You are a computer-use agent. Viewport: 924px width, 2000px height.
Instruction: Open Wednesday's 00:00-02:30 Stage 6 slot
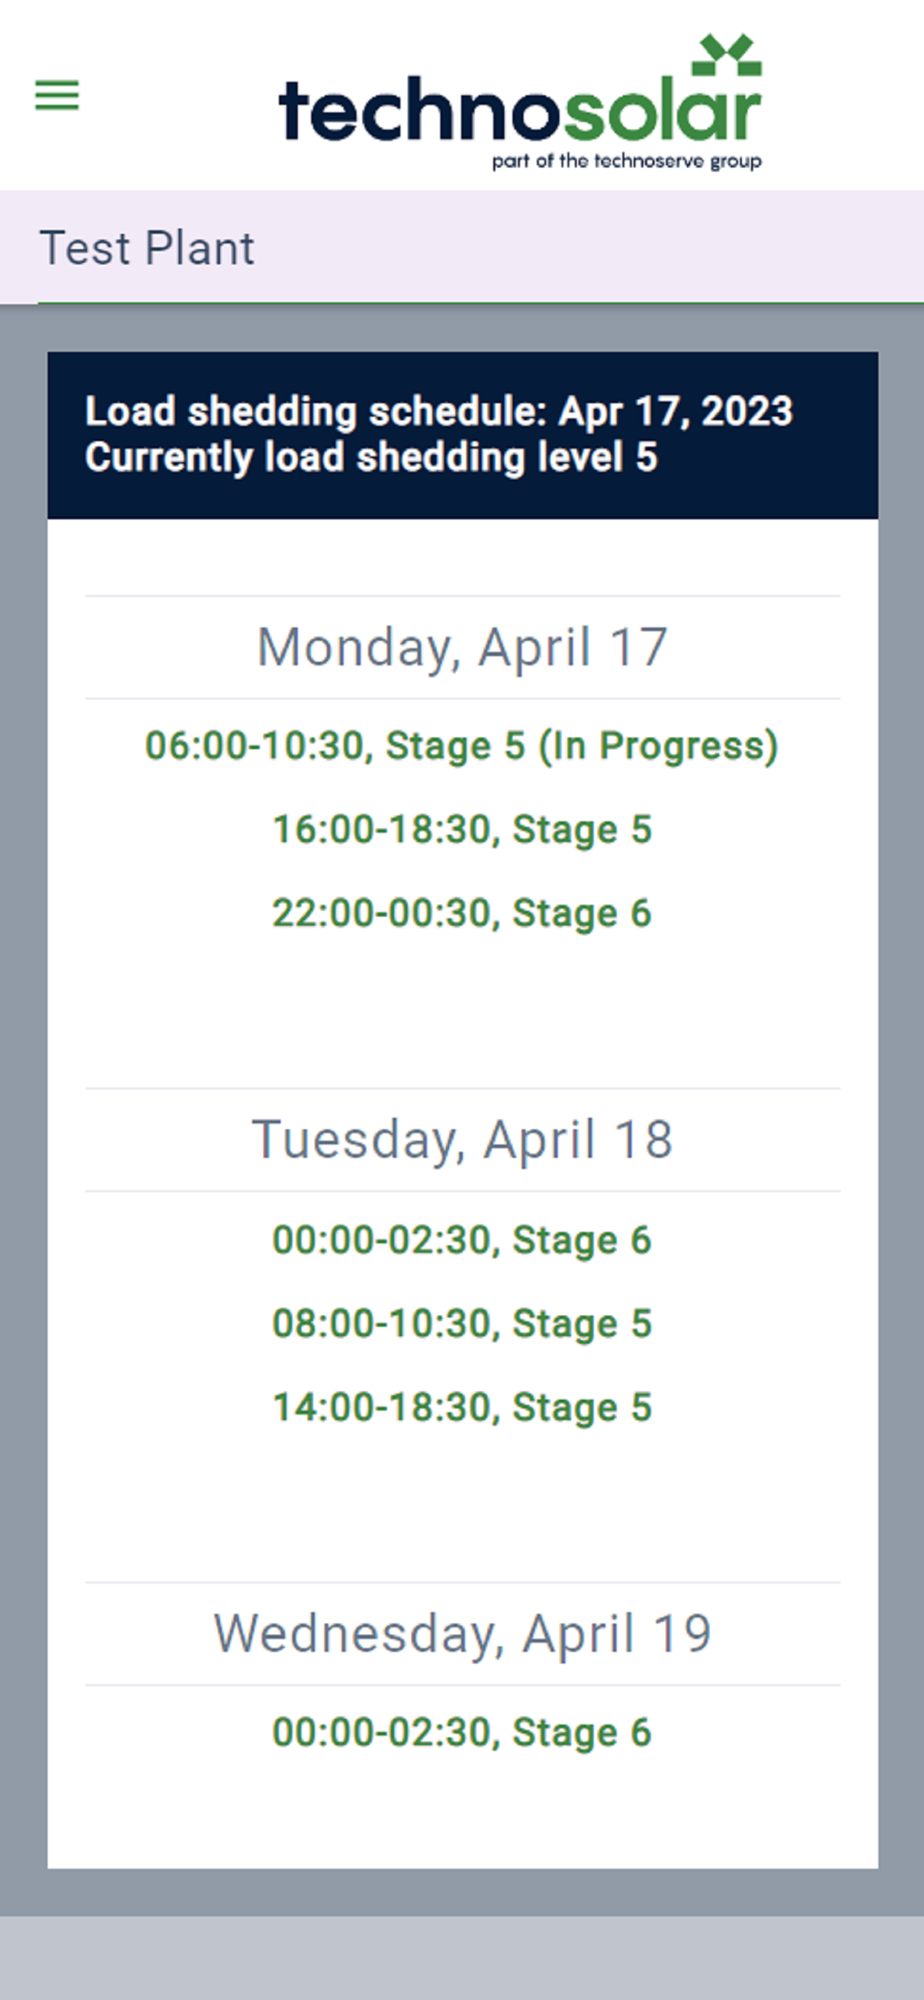pos(462,1732)
